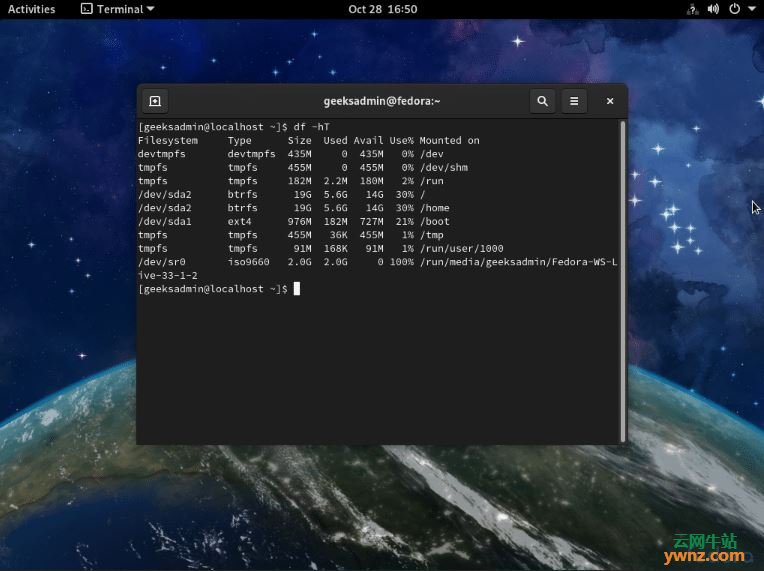Click the 'Mounted on' column header
The height and width of the screenshot is (571, 764).
coord(449,141)
